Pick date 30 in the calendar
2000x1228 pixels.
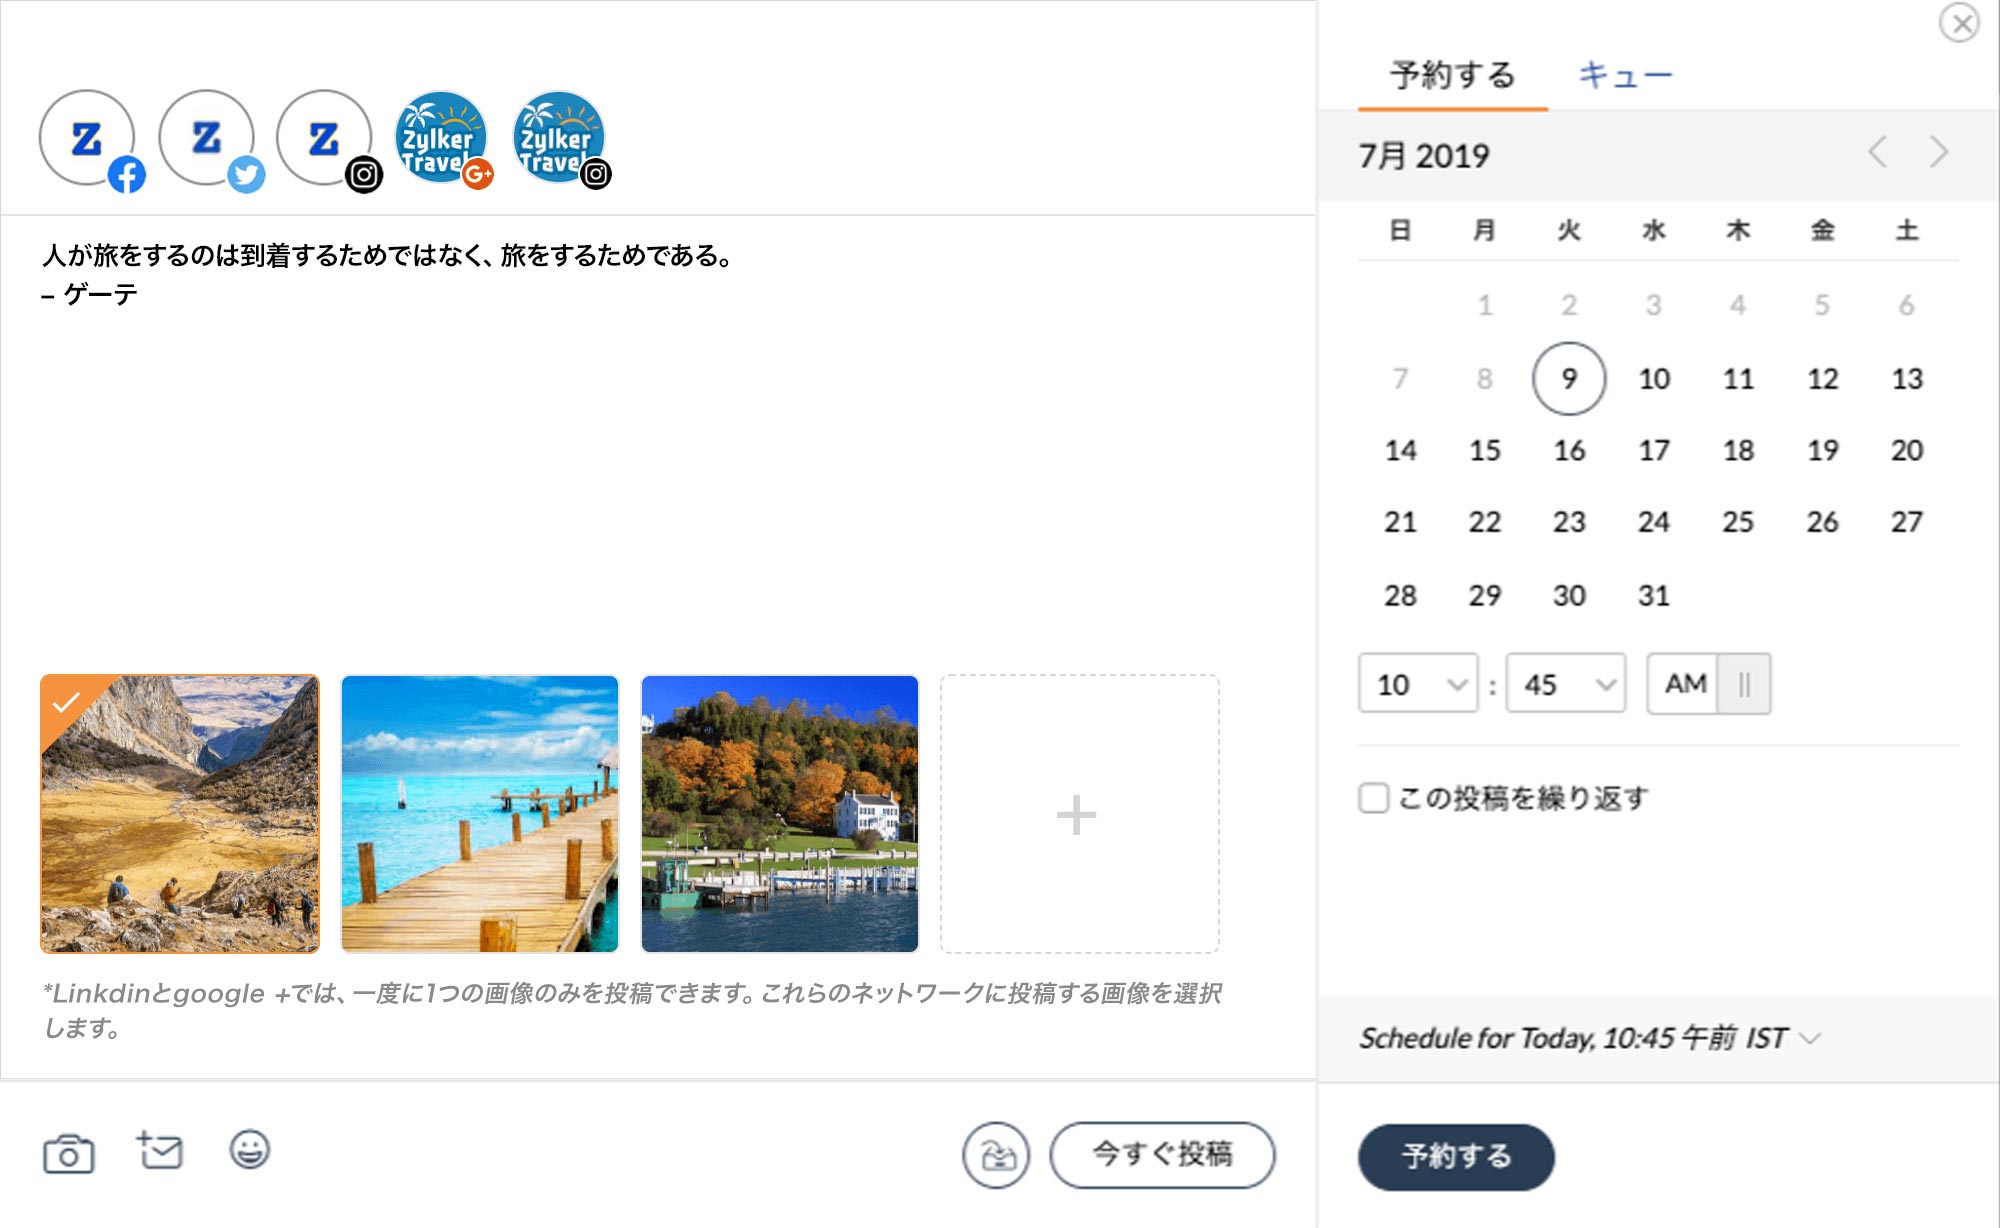click(1569, 596)
